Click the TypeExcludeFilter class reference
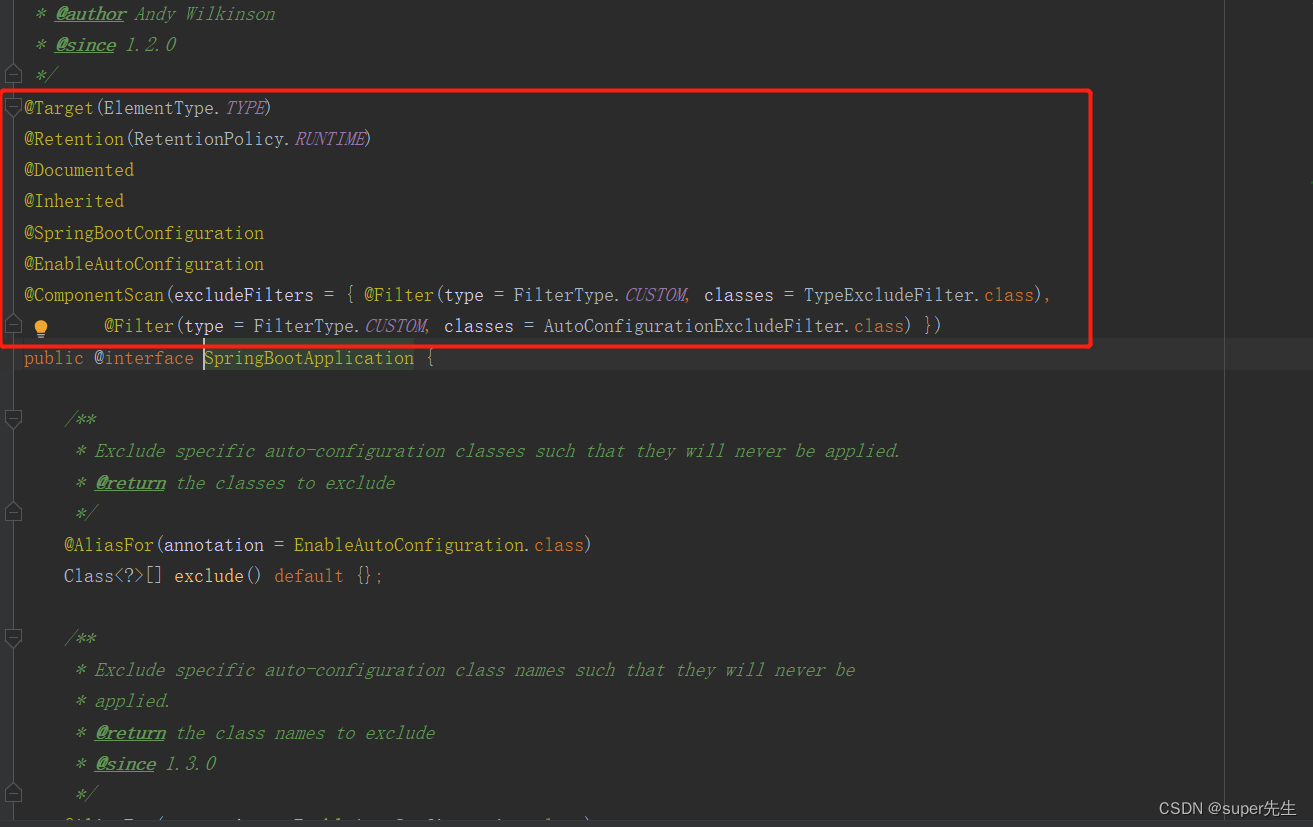1313x827 pixels. tap(889, 295)
